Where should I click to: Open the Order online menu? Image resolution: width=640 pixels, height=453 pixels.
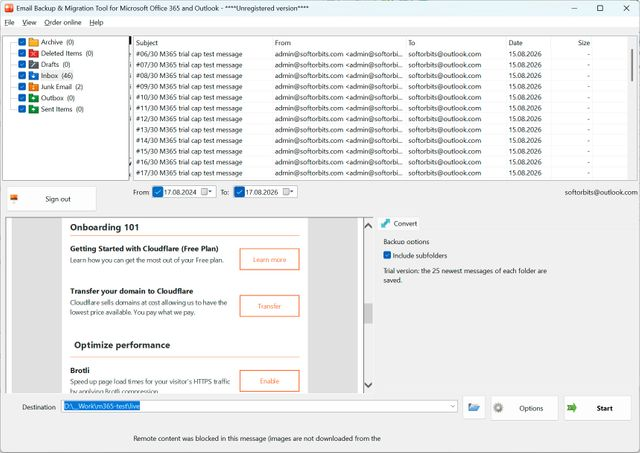point(63,22)
